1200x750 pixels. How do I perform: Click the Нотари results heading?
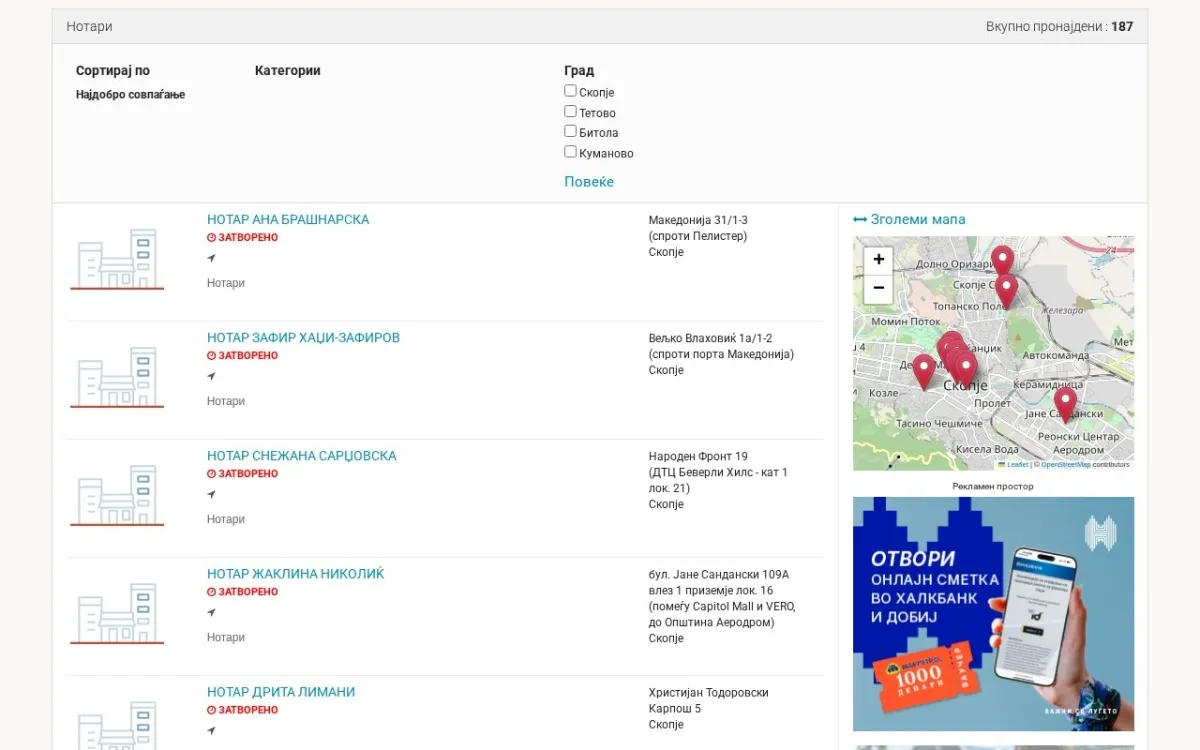point(89,26)
